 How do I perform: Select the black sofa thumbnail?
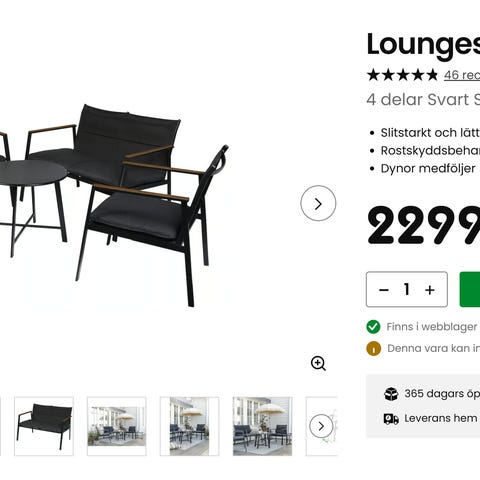44,426
